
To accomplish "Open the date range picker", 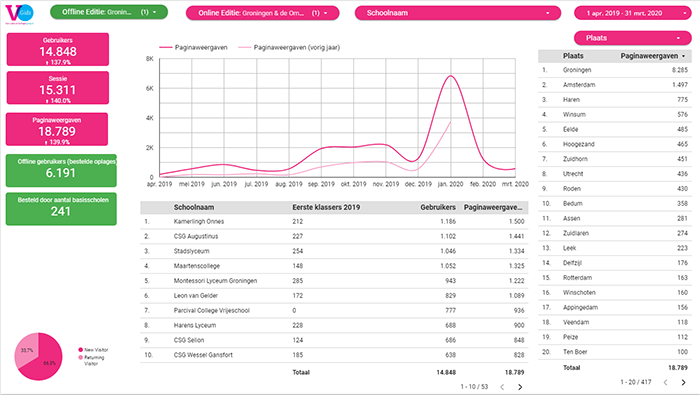I will 633,13.
